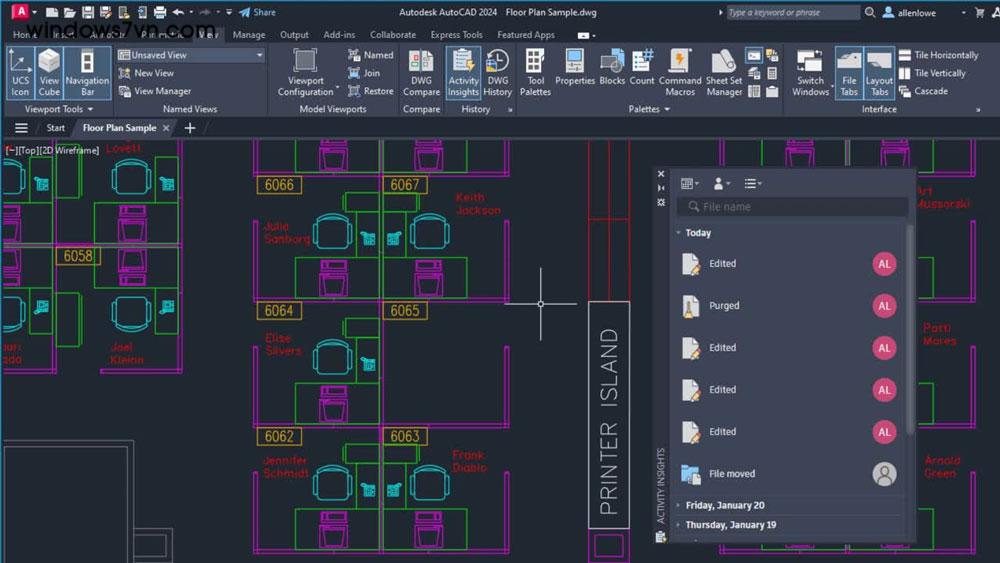This screenshot has width=1000, height=563.
Task: Open the Command Macros palette
Action: 680,73
